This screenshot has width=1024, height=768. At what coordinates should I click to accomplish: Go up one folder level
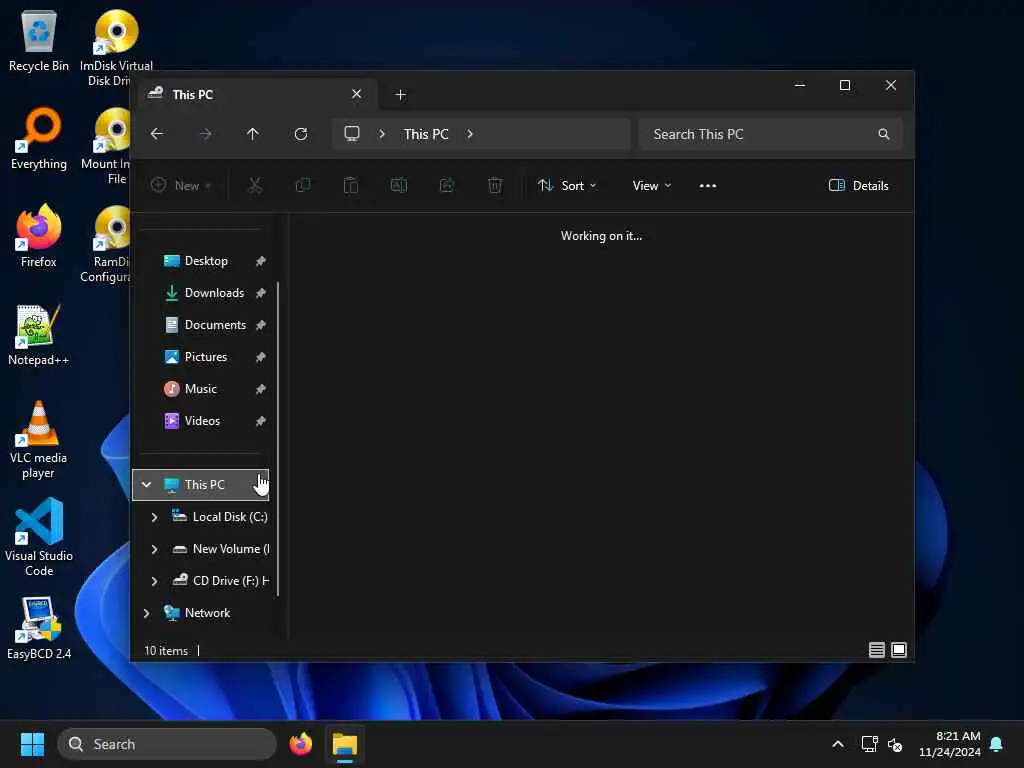[x=253, y=134]
